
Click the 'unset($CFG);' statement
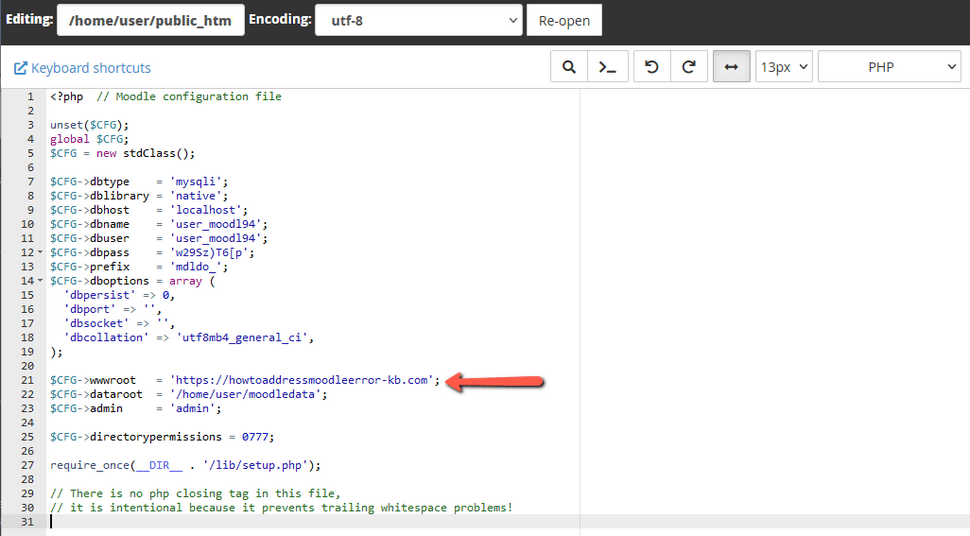pos(90,125)
